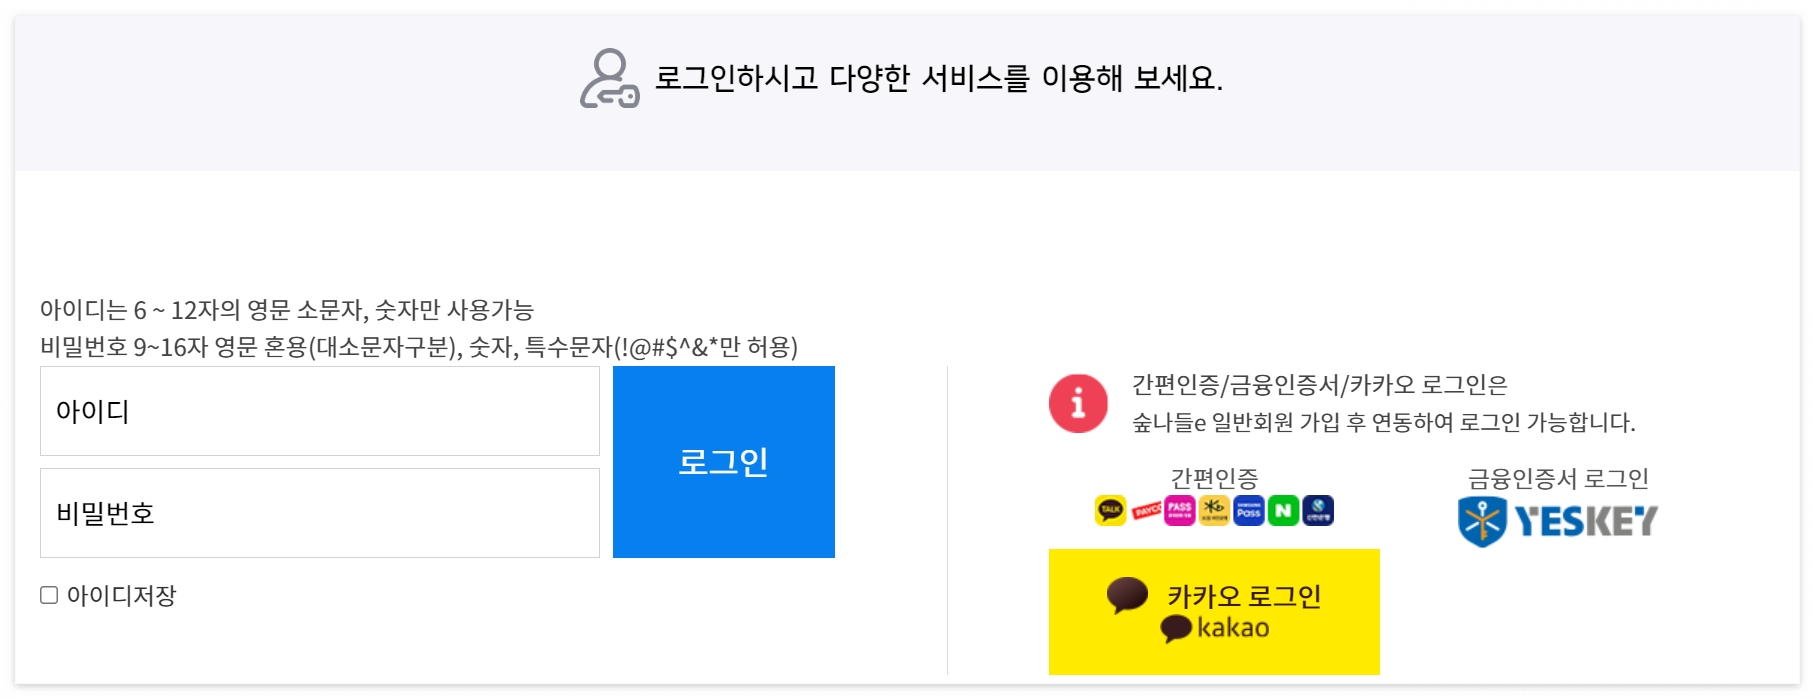Click the YESKEY shield key emblem
Screen dimensions: 1815x699
click(1479, 520)
